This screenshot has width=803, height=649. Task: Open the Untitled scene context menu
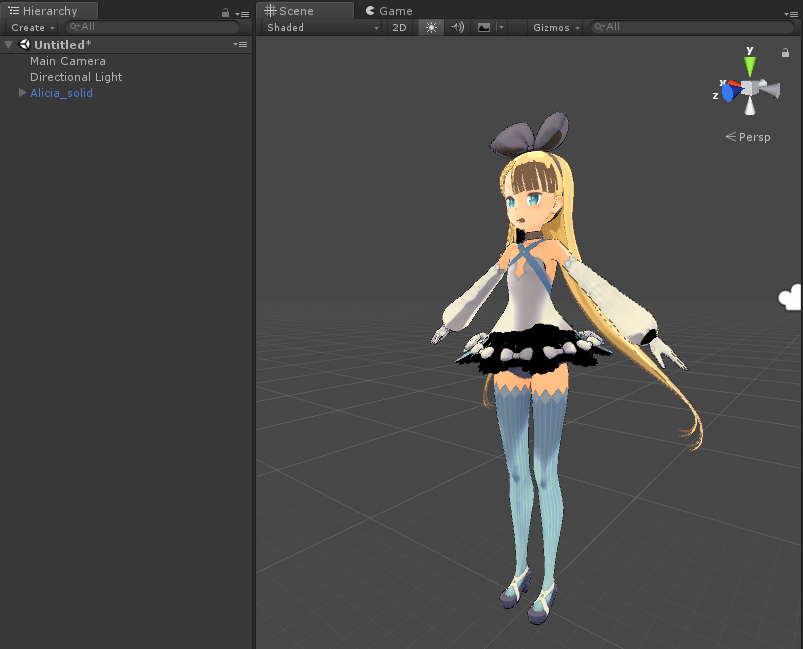(240, 45)
